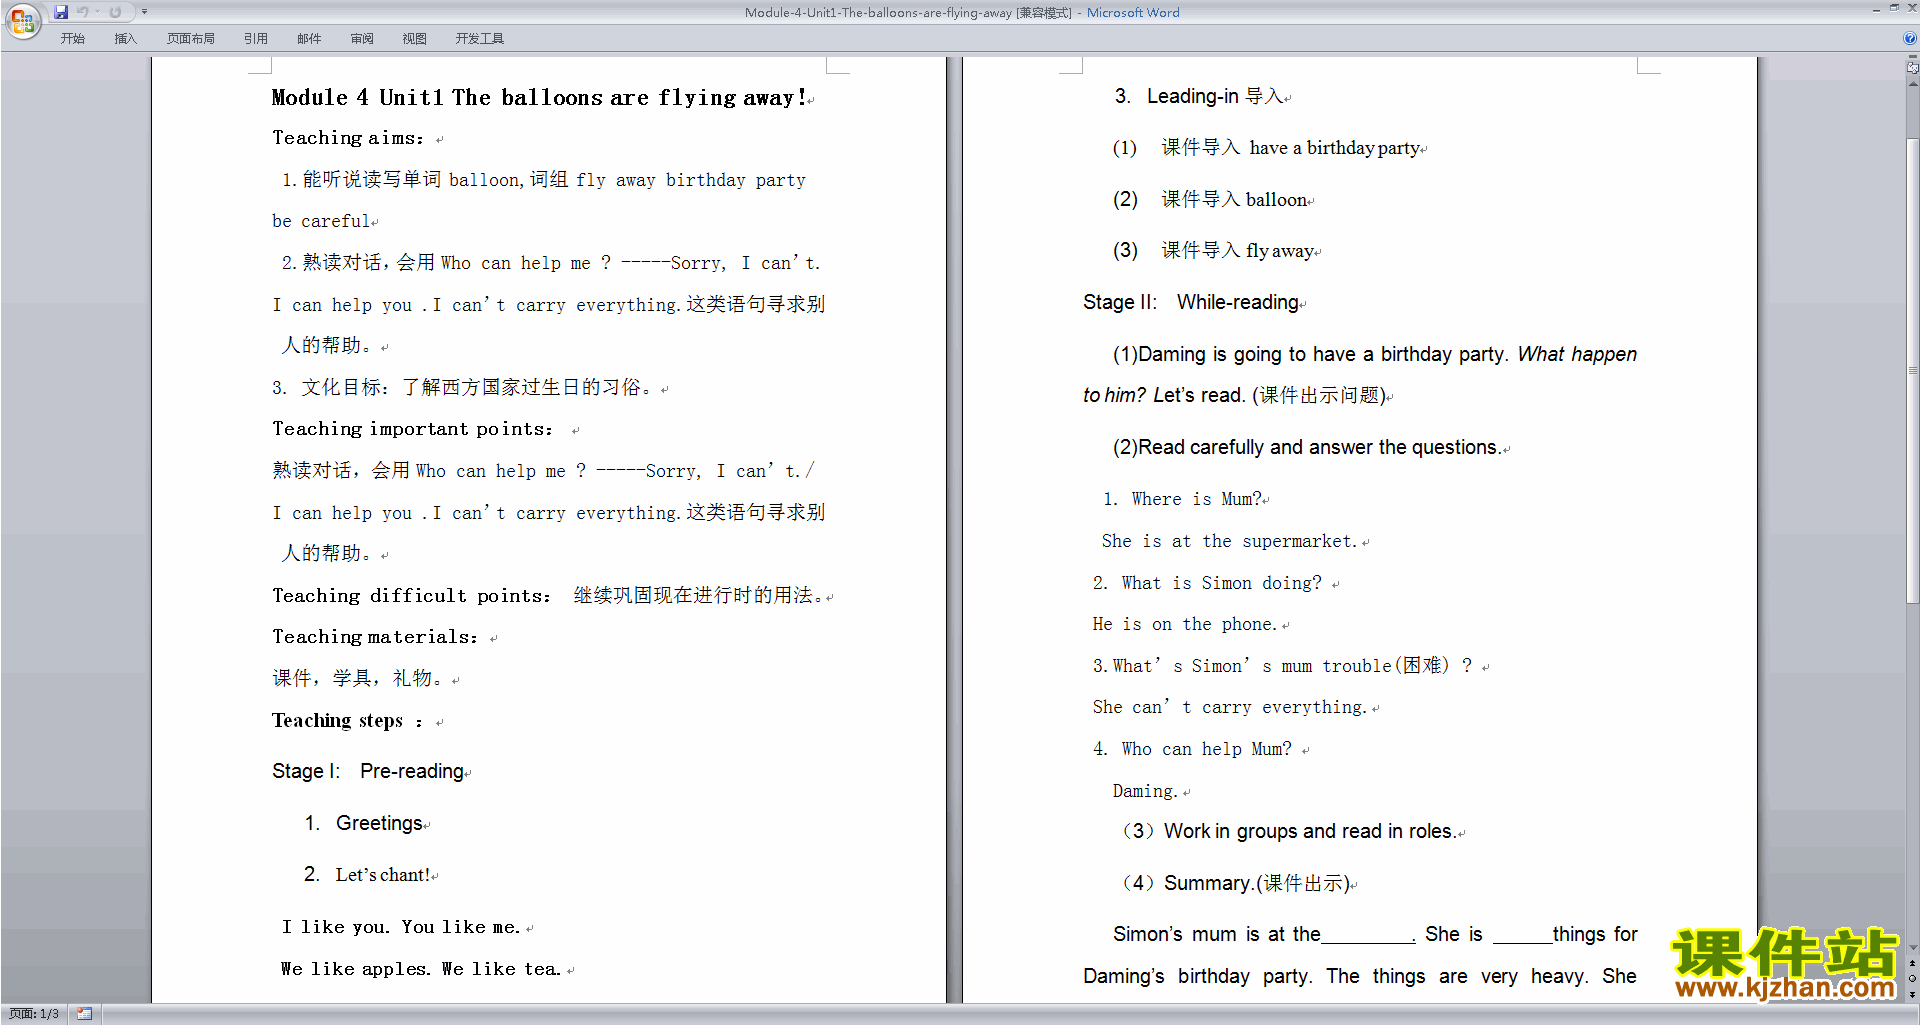The width and height of the screenshot is (1920, 1025).
Task: Click the question '4. Who can help Mum?'
Action: click(x=1192, y=750)
